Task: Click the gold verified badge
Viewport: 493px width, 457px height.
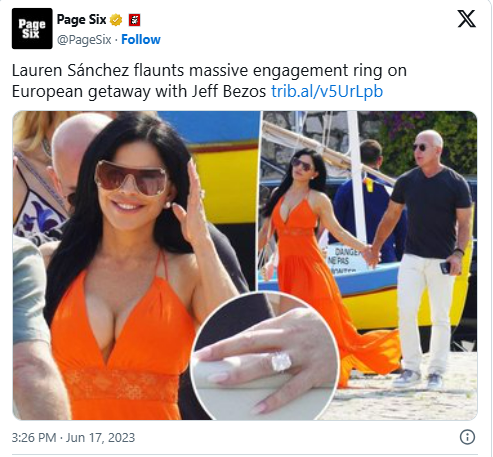Action: pyautogui.click(x=116, y=20)
